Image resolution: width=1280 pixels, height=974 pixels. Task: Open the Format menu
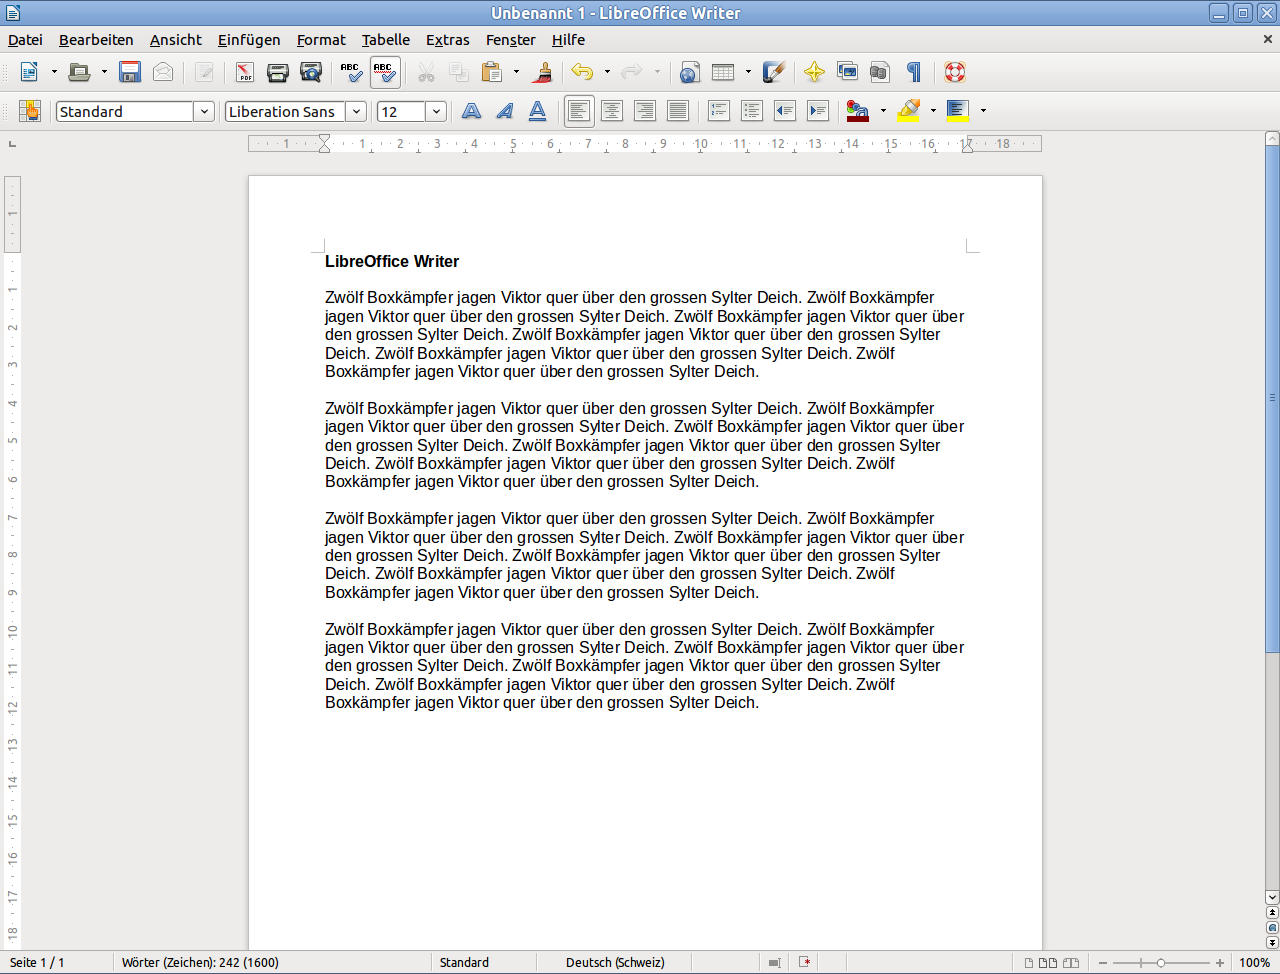point(321,40)
